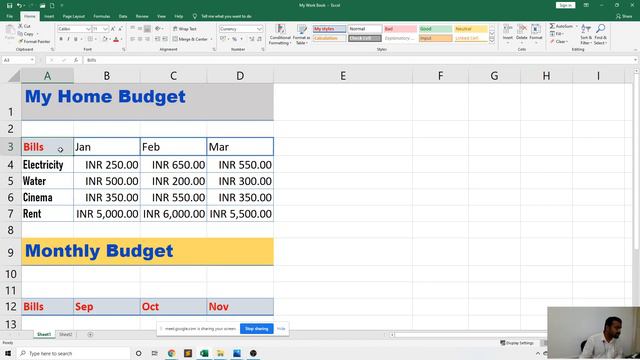Click the Cut scissors icon
640x360 pixels.
coord(20,26)
